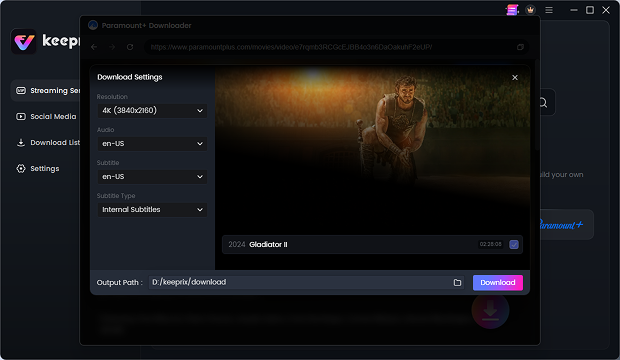Select the 2024 Gladiator II title row

tap(372, 244)
